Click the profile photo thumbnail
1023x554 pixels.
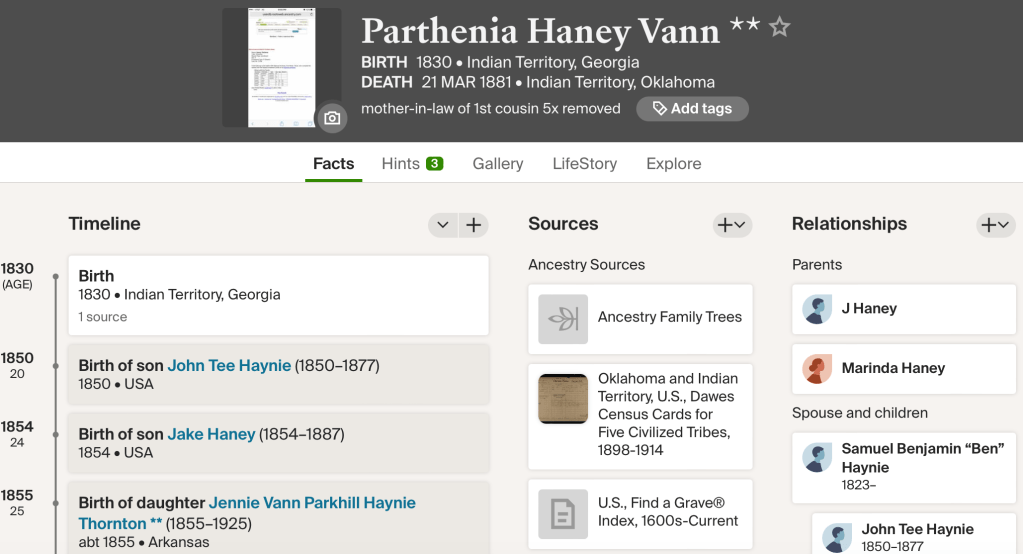point(281,68)
